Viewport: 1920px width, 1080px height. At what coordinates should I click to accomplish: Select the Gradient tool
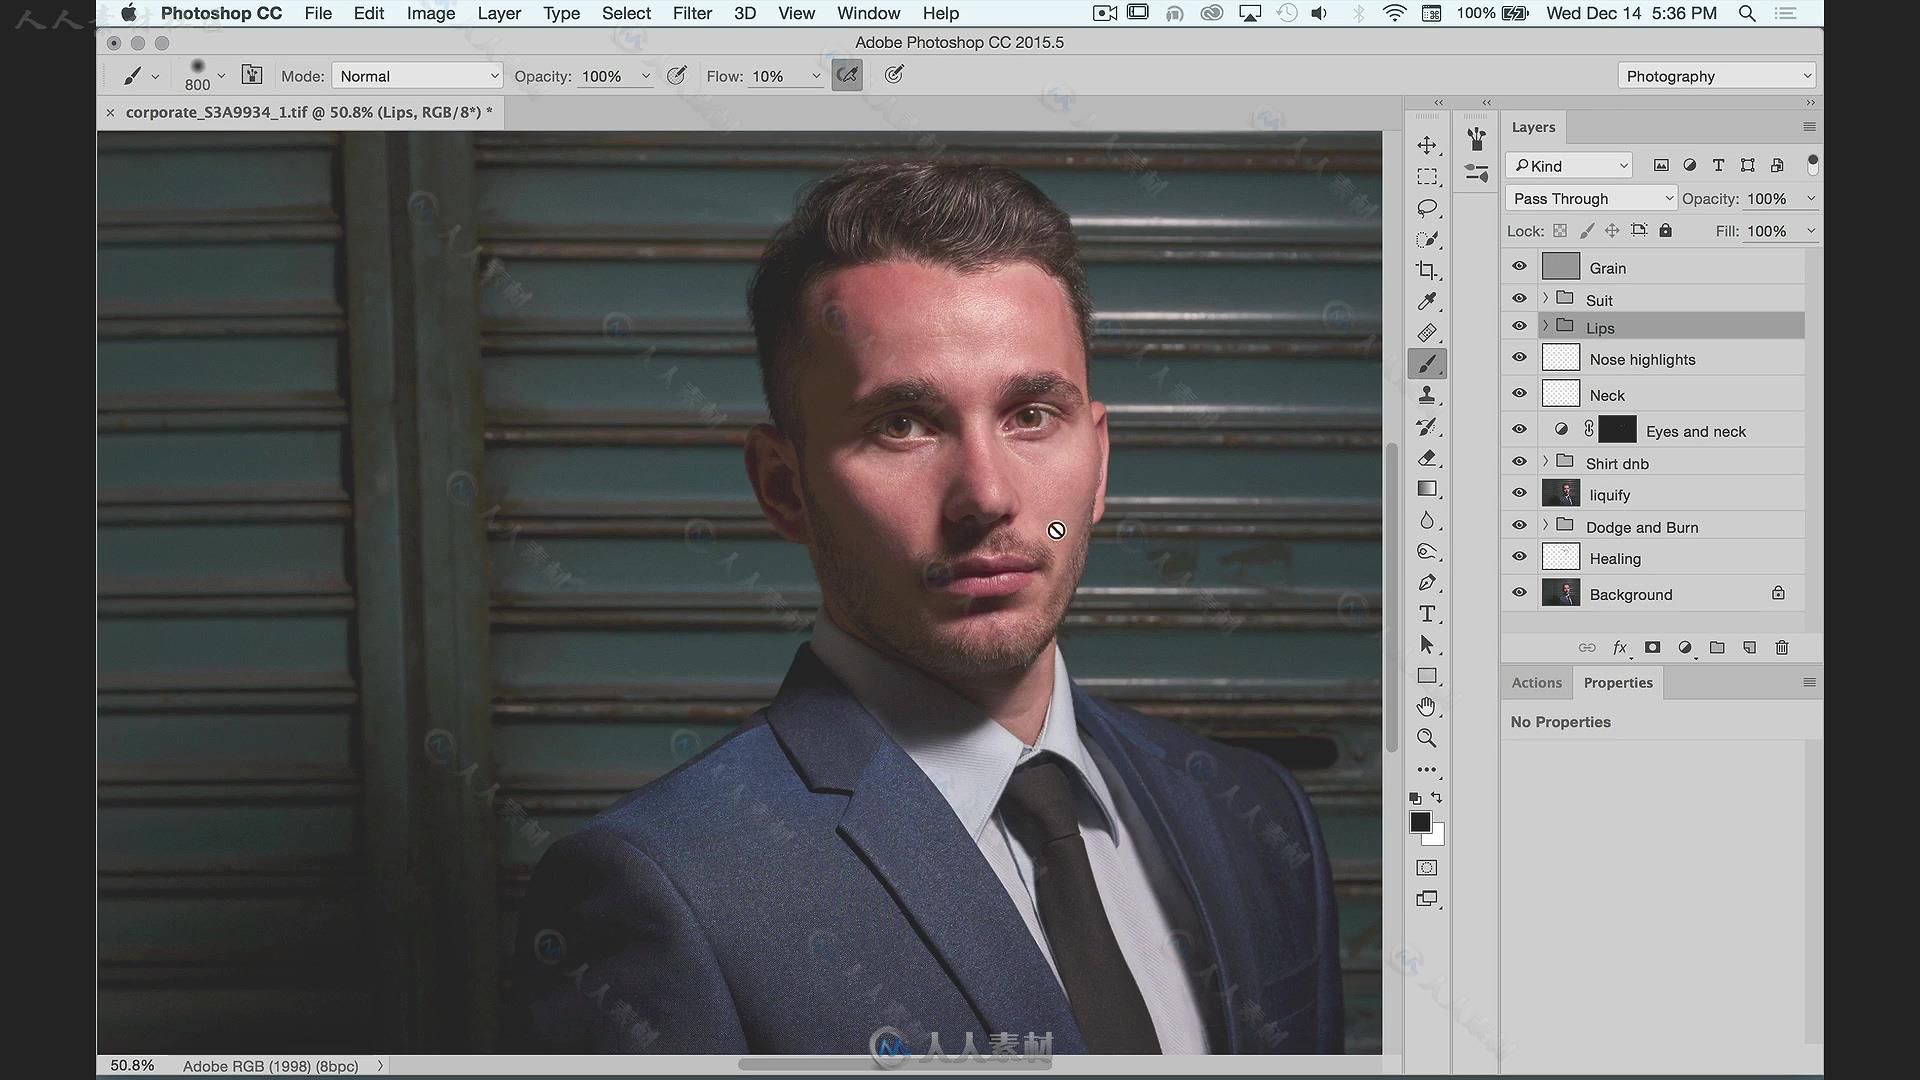coord(1427,489)
